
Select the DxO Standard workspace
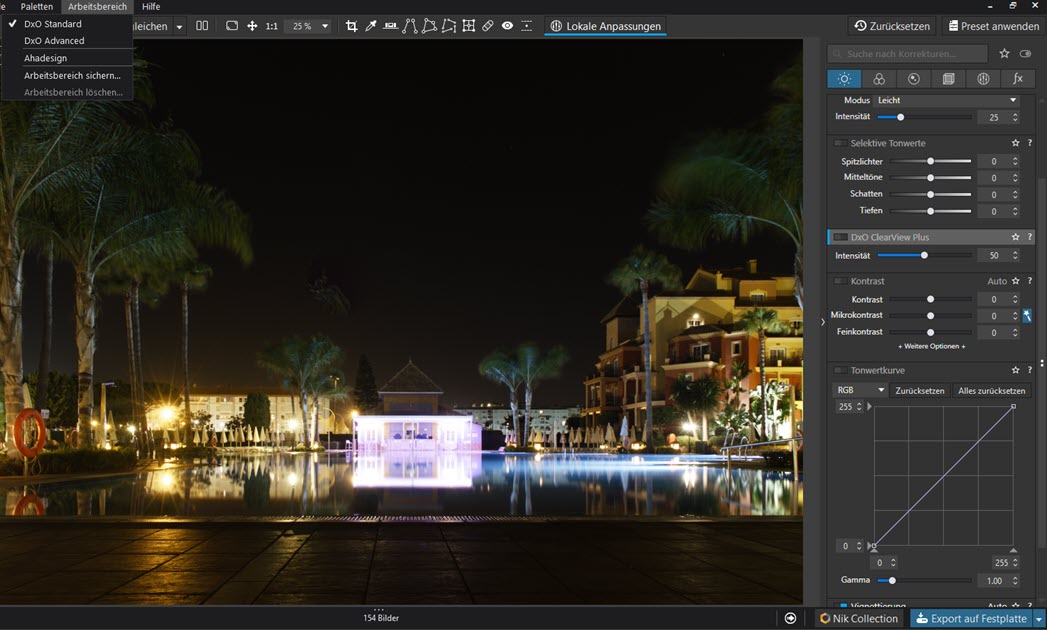click(x=53, y=24)
